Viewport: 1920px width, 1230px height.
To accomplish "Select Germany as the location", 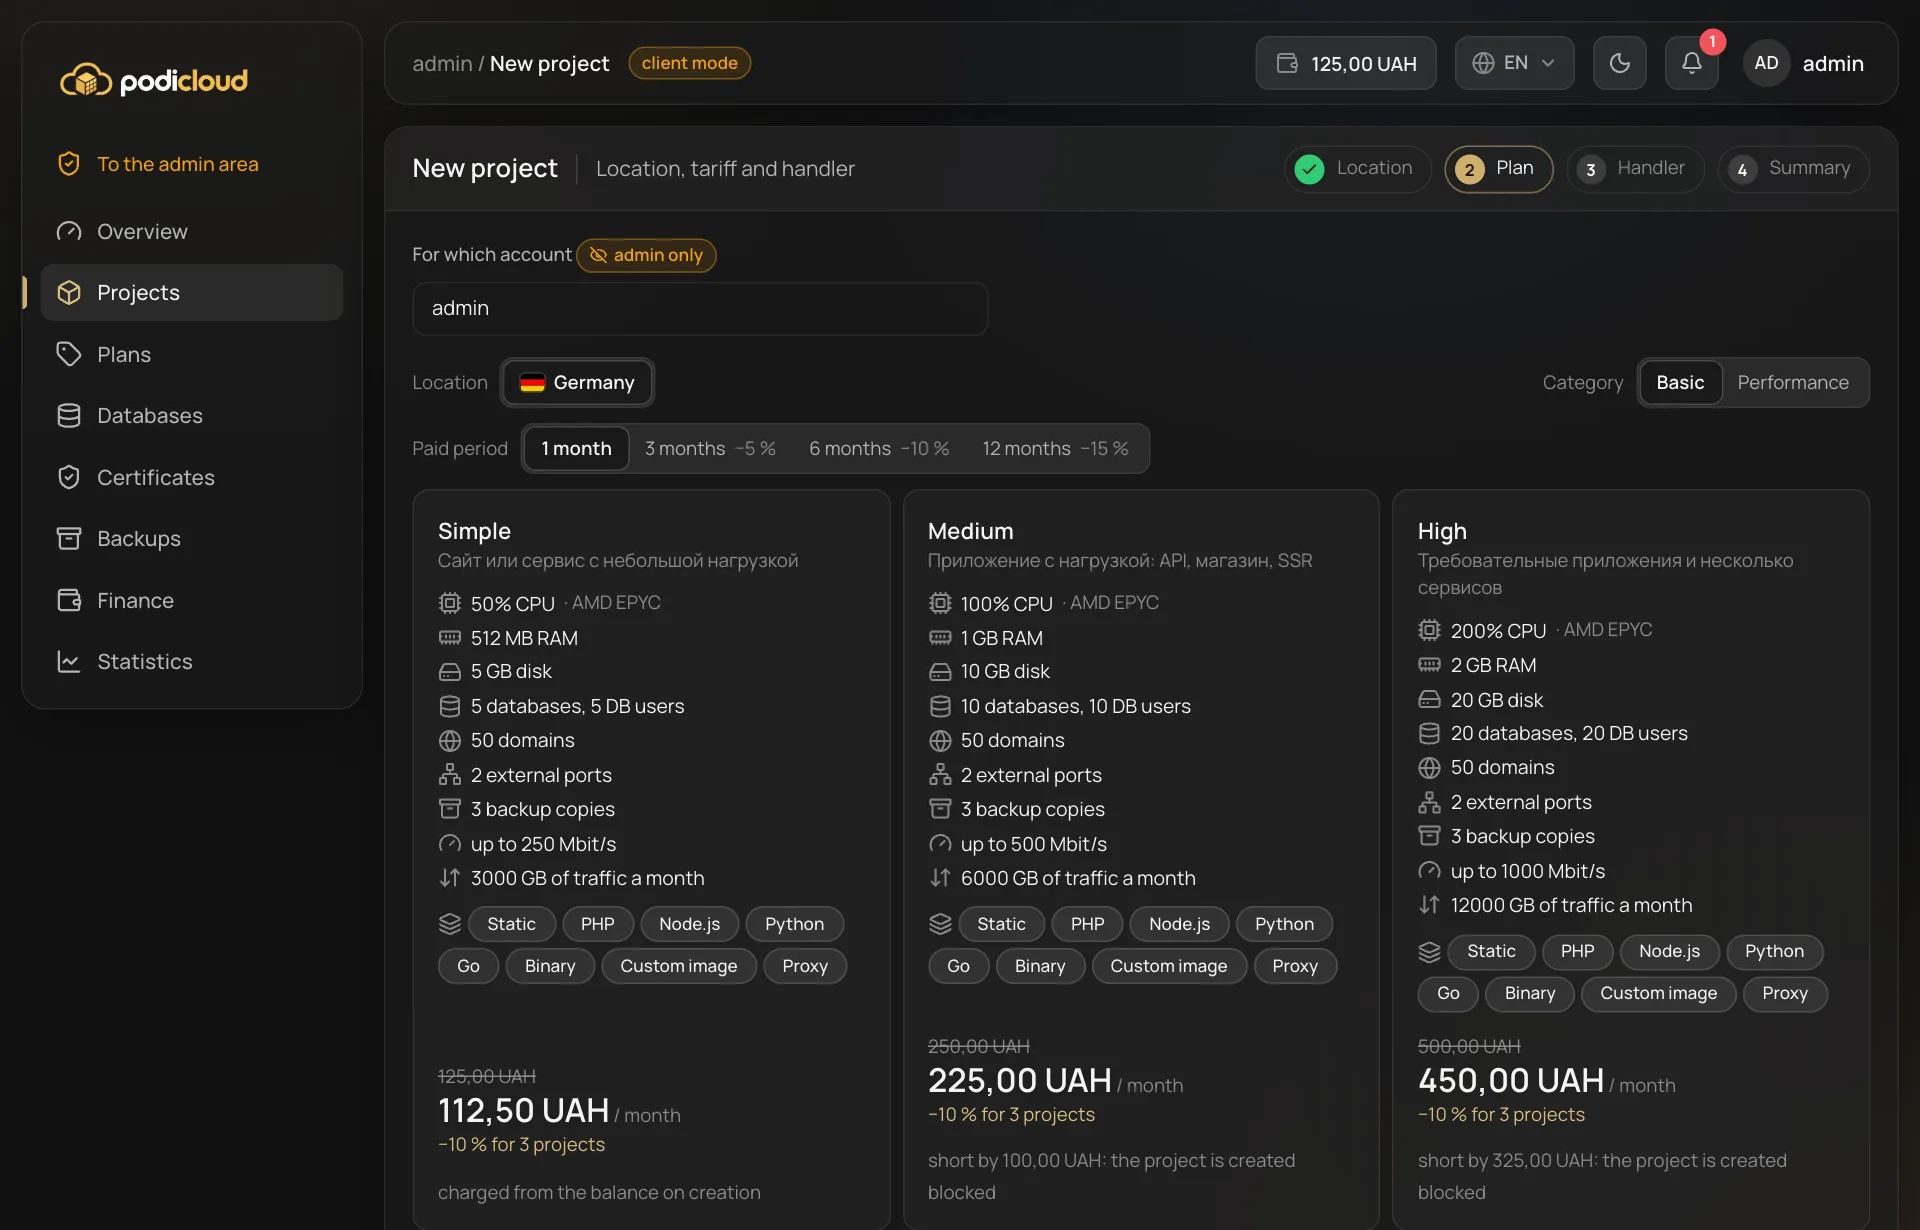I will 577,382.
